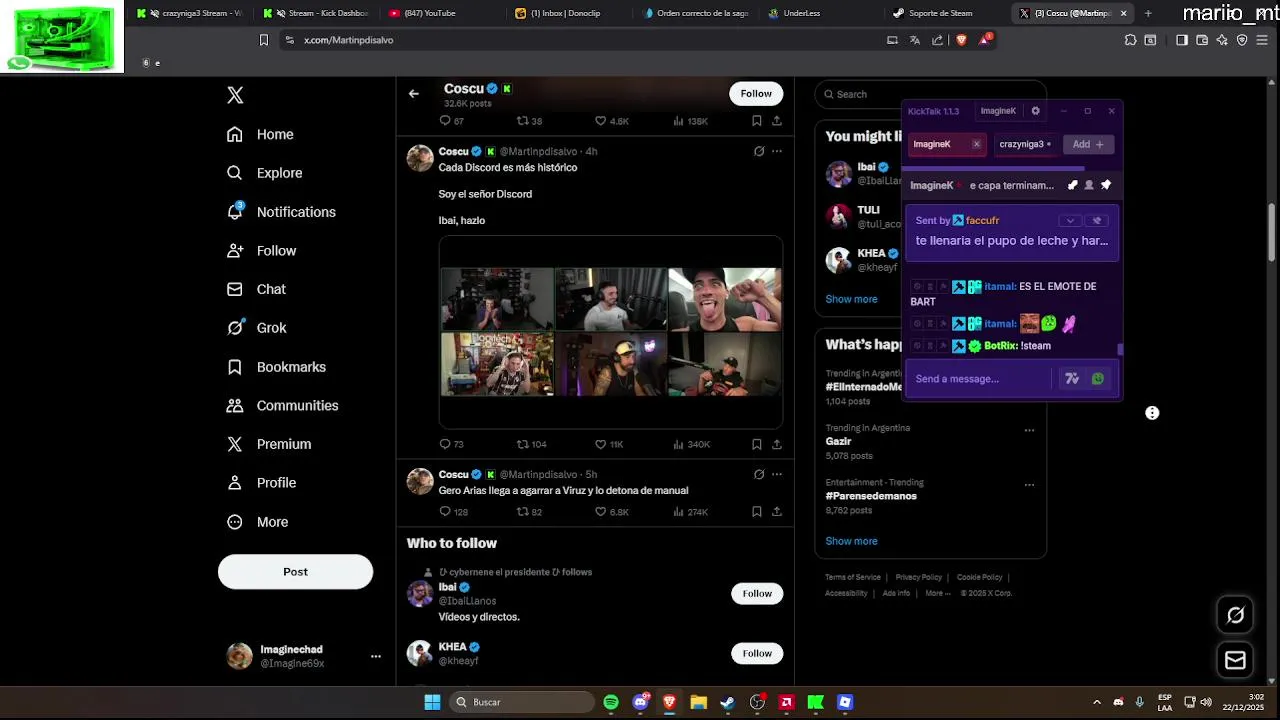Image resolution: width=1280 pixels, height=720 pixels.
Task: Switch to the Soporte de Steam tab
Action: 940,13
